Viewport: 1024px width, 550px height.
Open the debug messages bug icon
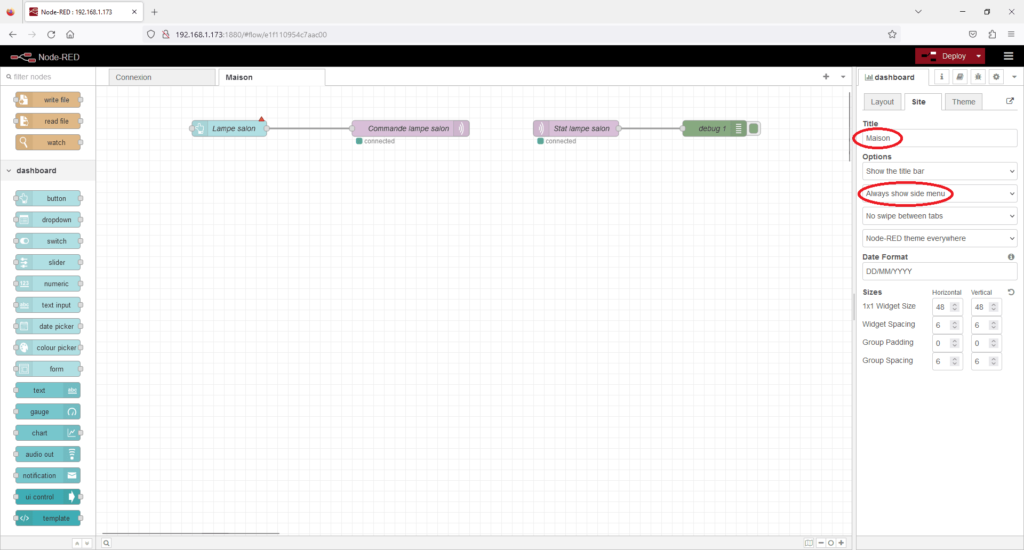coord(977,77)
